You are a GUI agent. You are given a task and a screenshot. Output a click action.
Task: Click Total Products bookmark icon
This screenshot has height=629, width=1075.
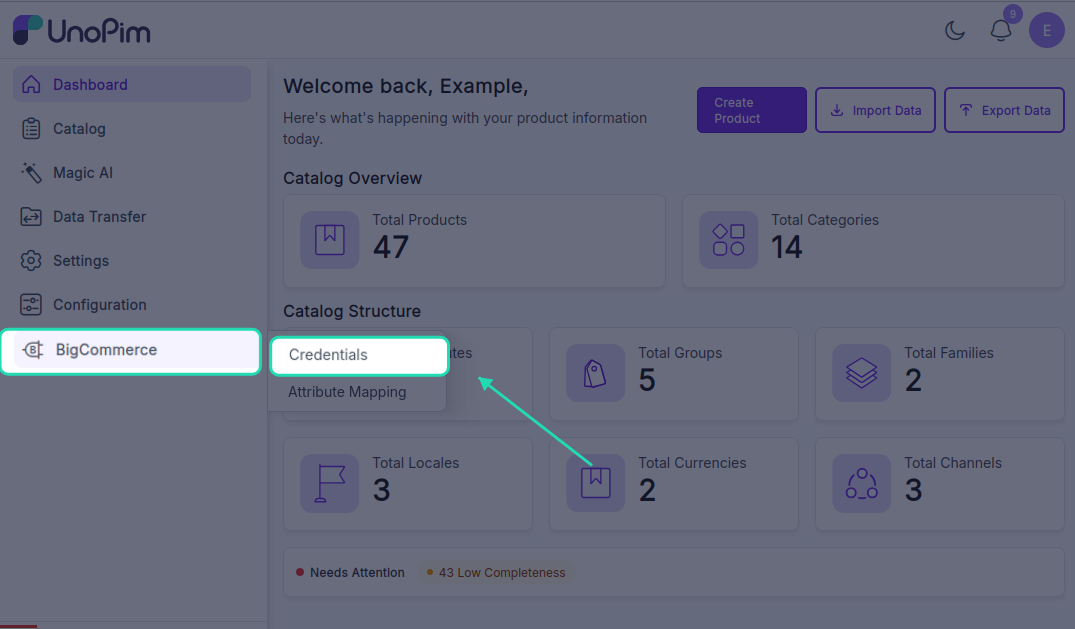tap(330, 239)
